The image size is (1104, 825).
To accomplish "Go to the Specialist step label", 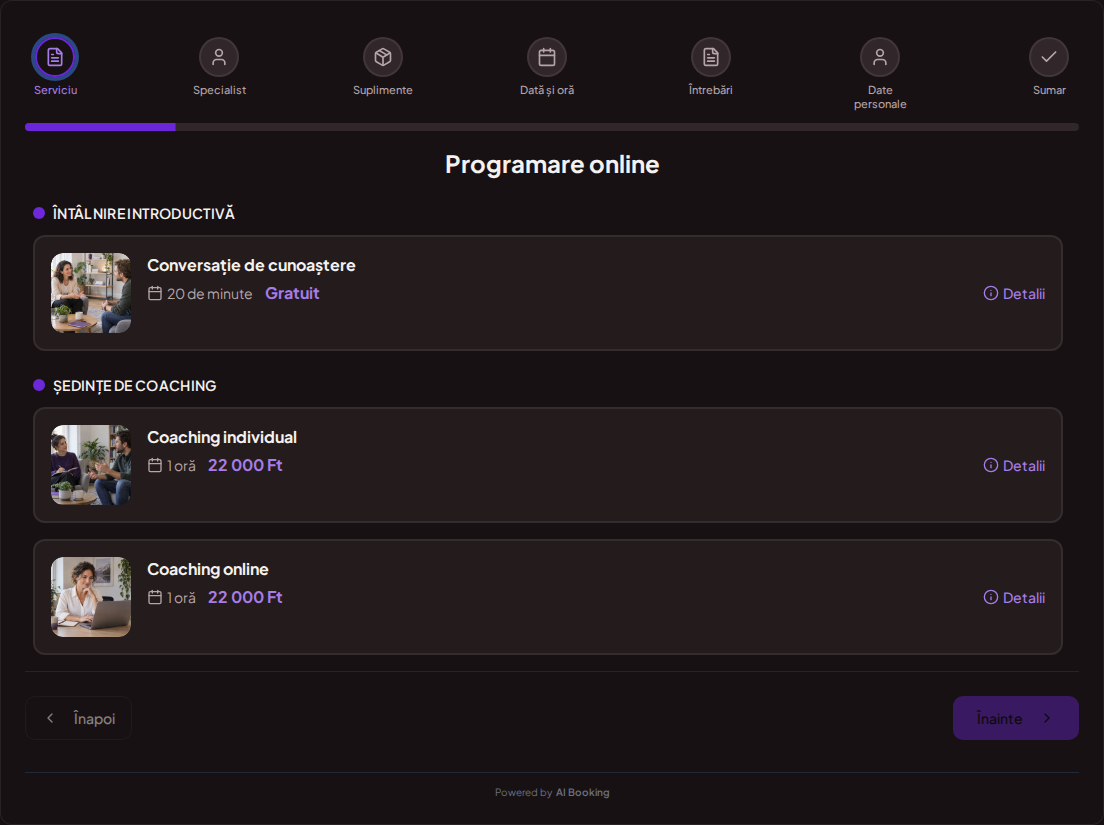I will [220, 90].
